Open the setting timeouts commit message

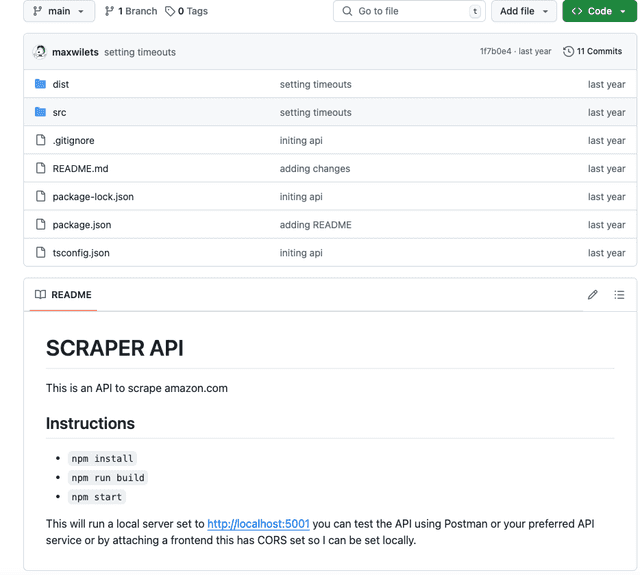[x=140, y=52]
